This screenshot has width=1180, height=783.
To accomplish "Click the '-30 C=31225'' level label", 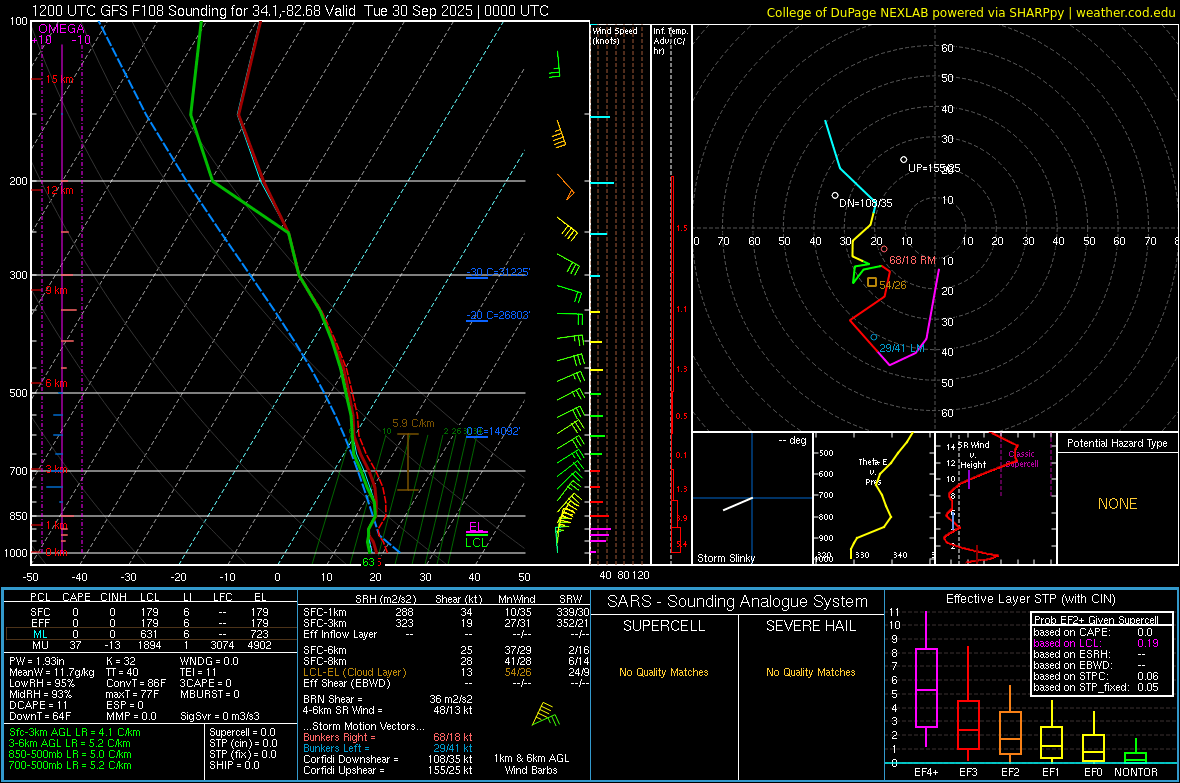I will pyautogui.click(x=498, y=272).
